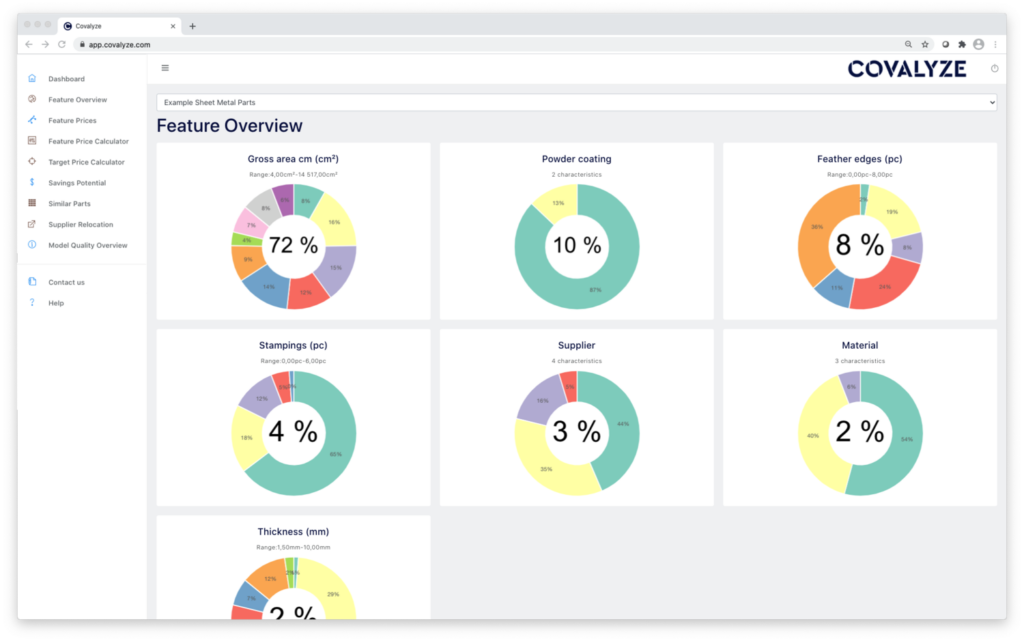Click the browser forward arrow
The image size is (1024, 641).
pos(45,44)
